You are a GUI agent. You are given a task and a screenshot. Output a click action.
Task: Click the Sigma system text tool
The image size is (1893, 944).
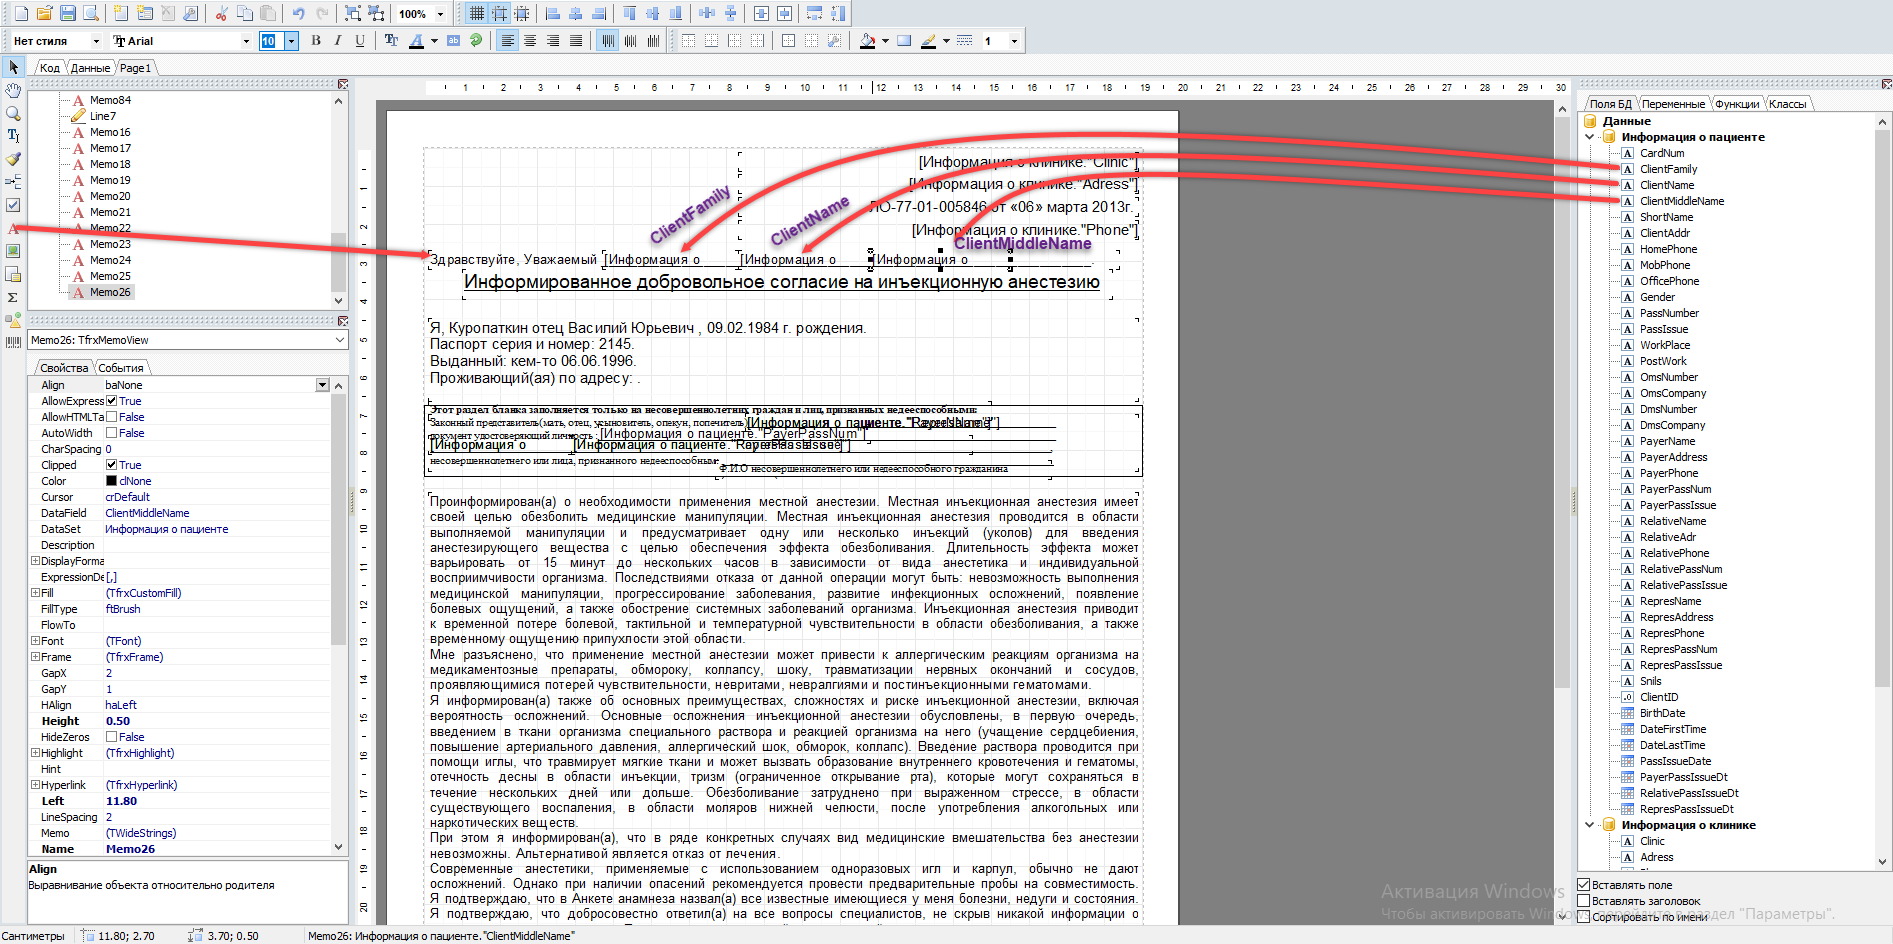[x=13, y=297]
